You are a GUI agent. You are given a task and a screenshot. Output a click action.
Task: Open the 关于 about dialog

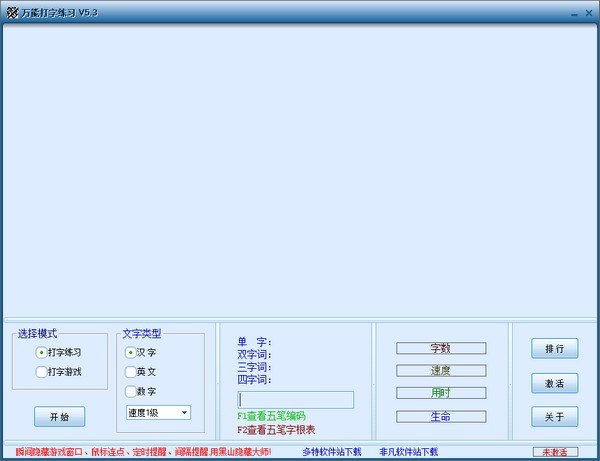(554, 416)
